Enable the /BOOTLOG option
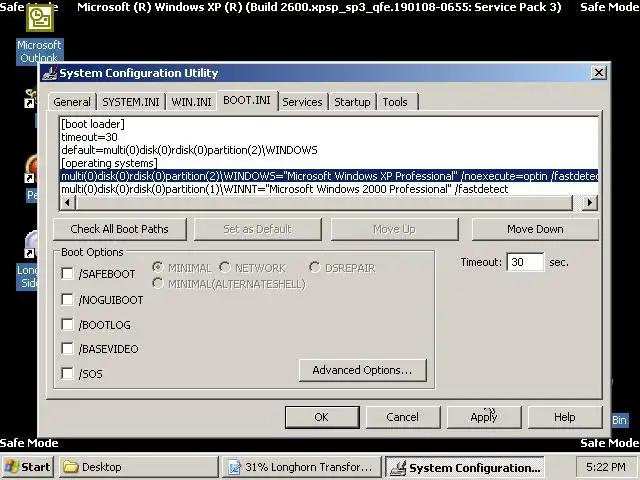This screenshot has height=480, width=640. point(67,324)
